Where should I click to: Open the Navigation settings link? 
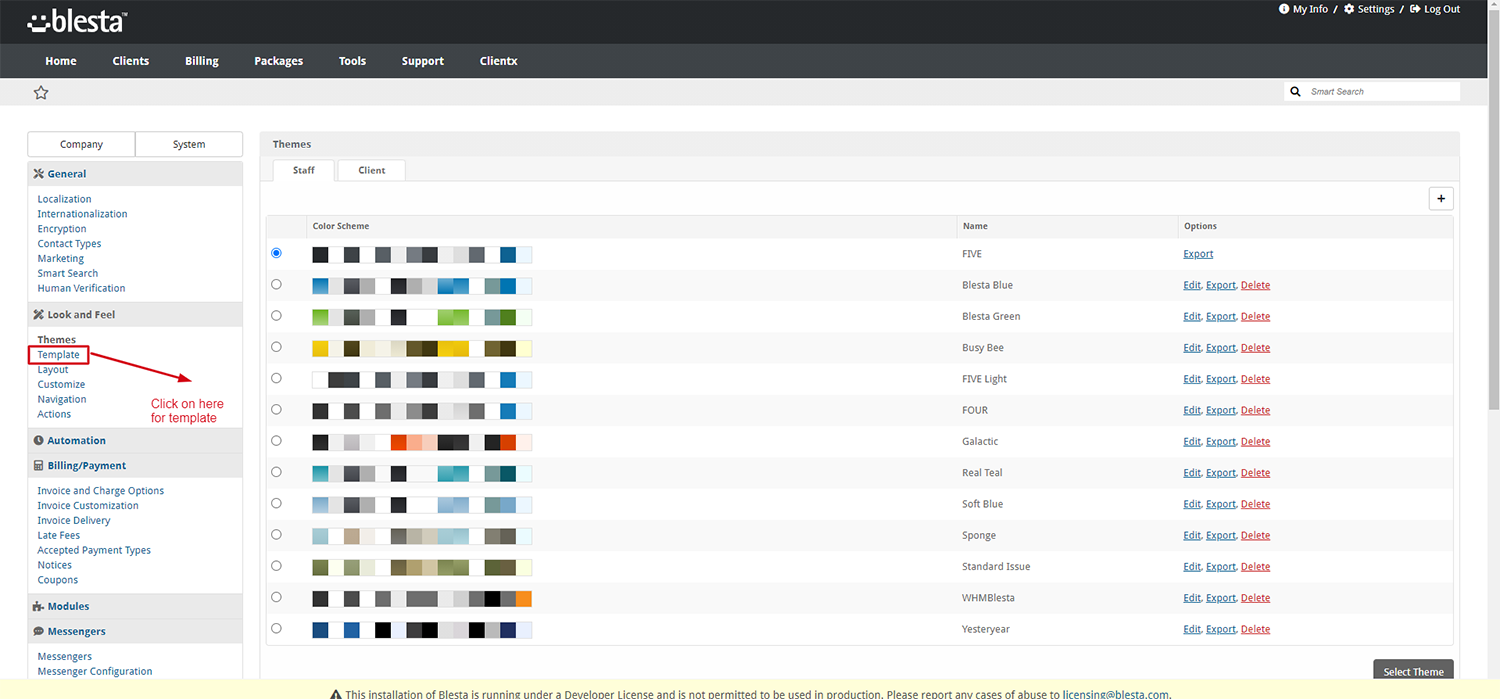tap(62, 399)
